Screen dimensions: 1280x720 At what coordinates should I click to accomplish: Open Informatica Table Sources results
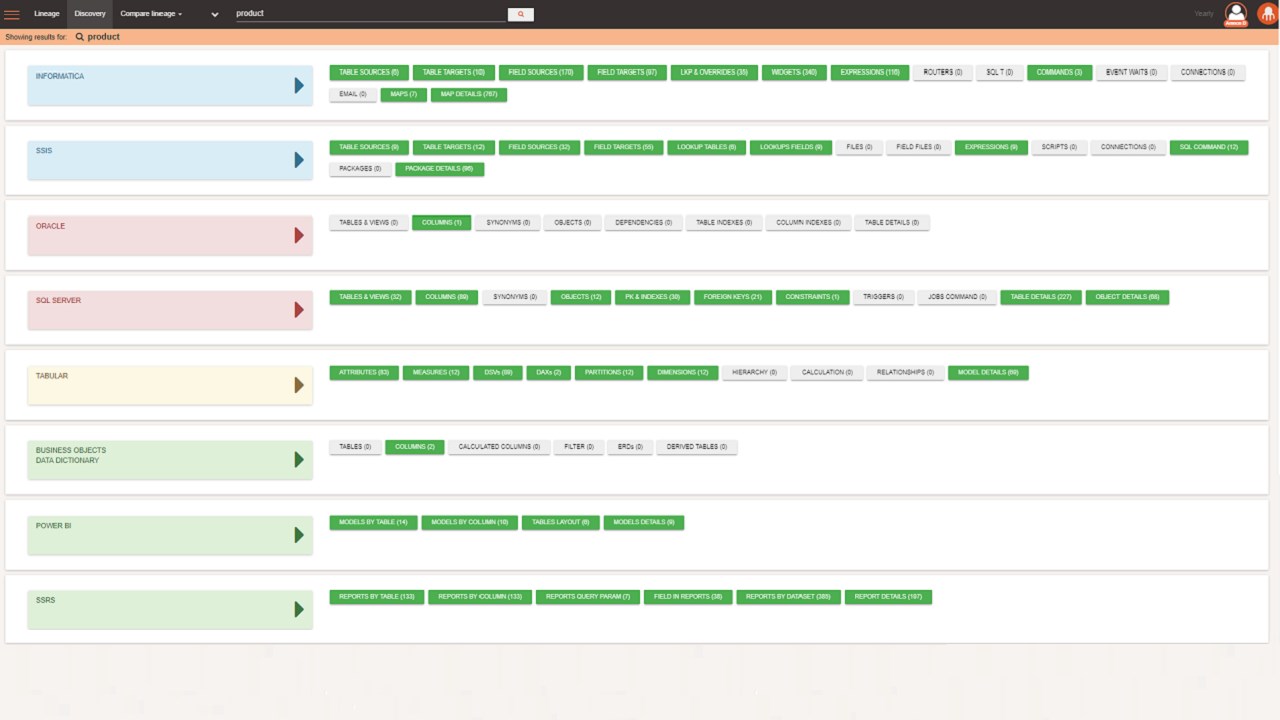tap(369, 73)
